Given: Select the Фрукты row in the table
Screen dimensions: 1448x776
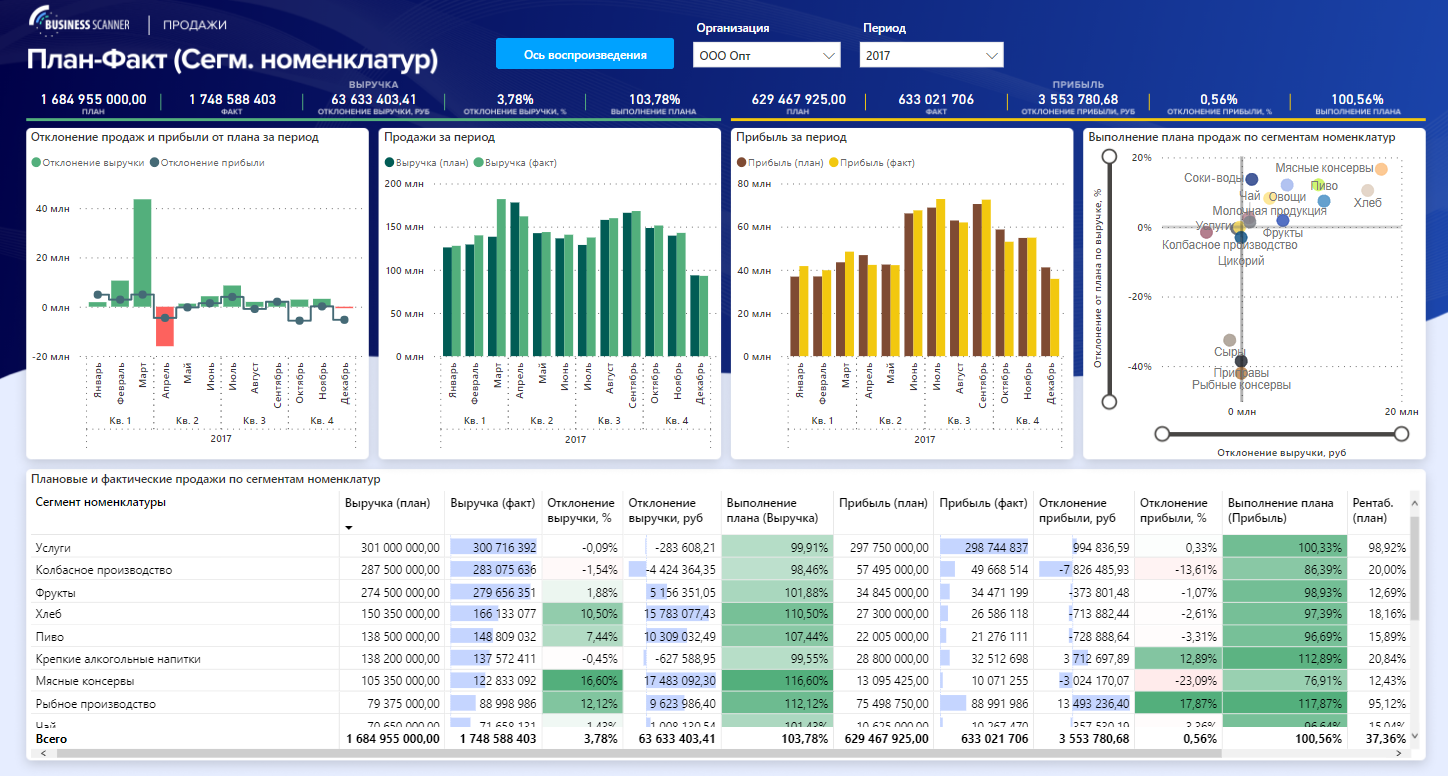Looking at the screenshot, I should (719, 592).
